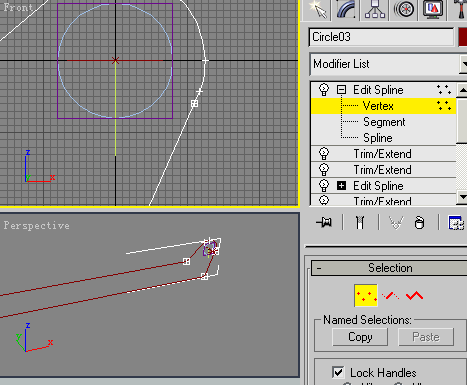Uncheck the Lock Handles checkbox
Screen dimensions: 467x385
tap(338, 372)
